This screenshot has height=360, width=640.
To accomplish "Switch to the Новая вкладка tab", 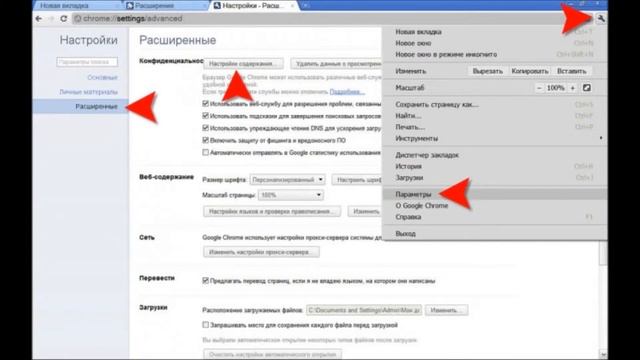I will (78, 6).
